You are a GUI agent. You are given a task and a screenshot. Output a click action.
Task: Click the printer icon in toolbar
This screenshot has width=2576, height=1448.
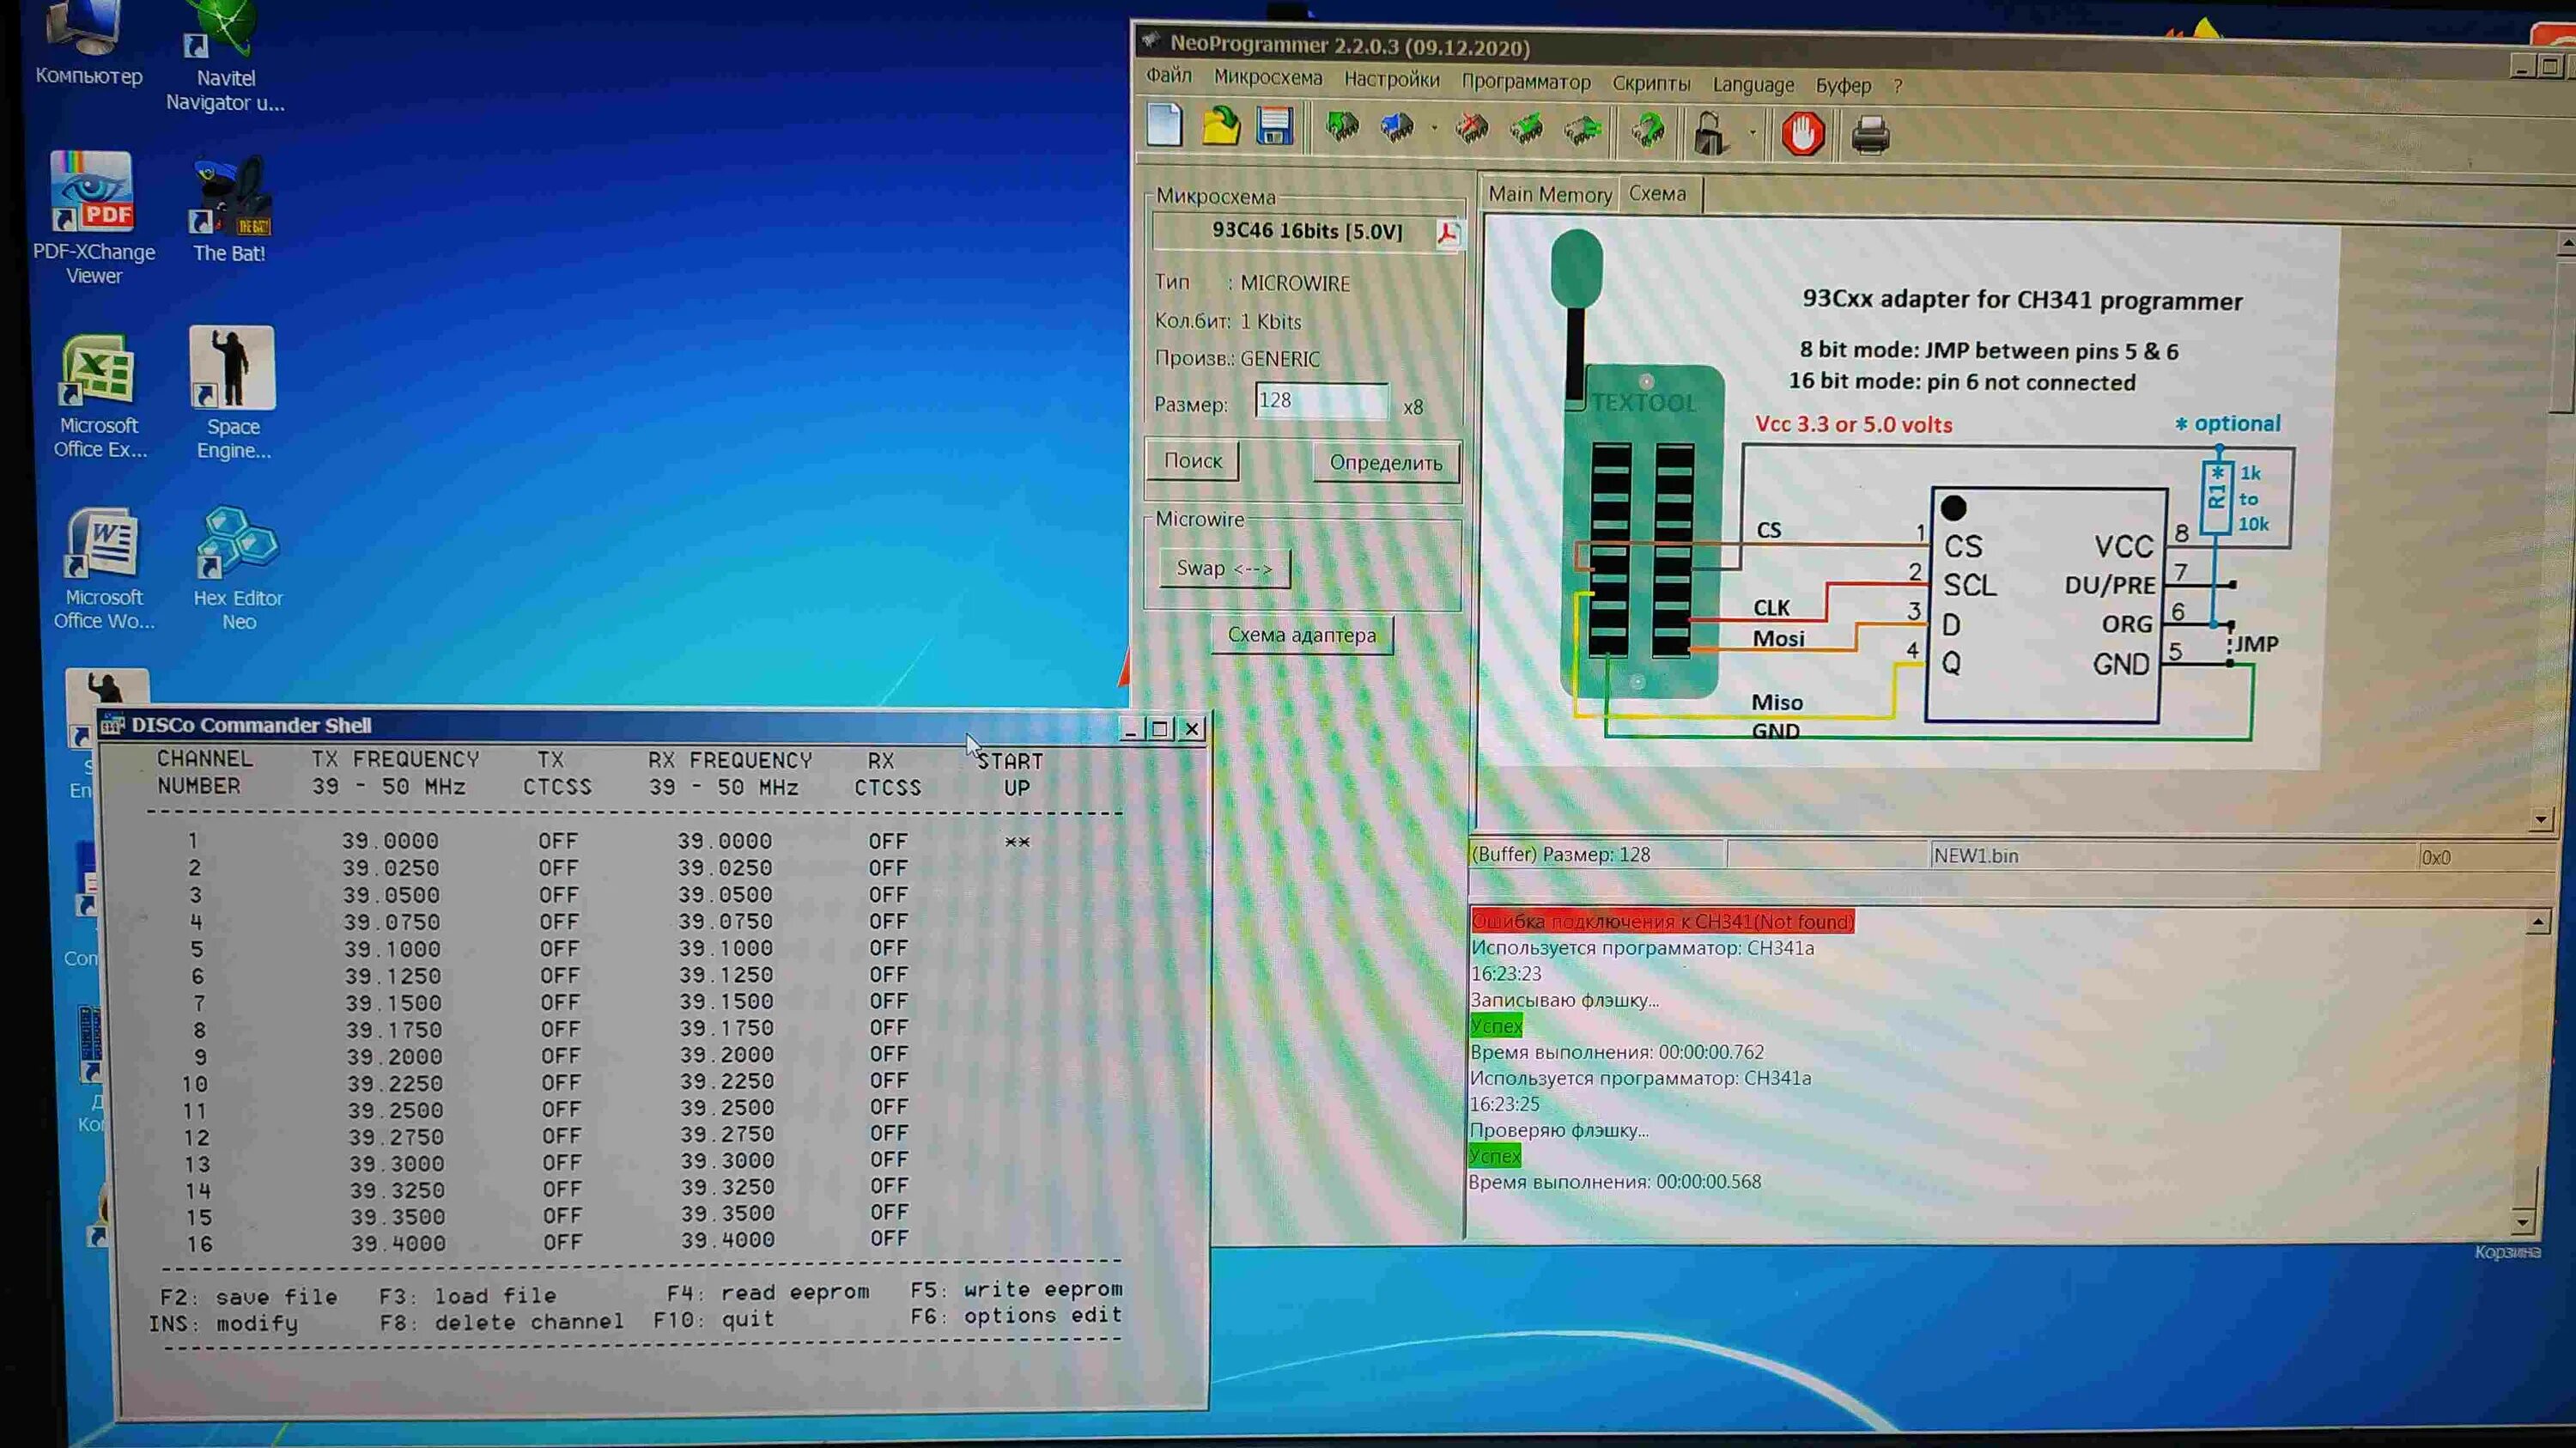coord(1870,135)
